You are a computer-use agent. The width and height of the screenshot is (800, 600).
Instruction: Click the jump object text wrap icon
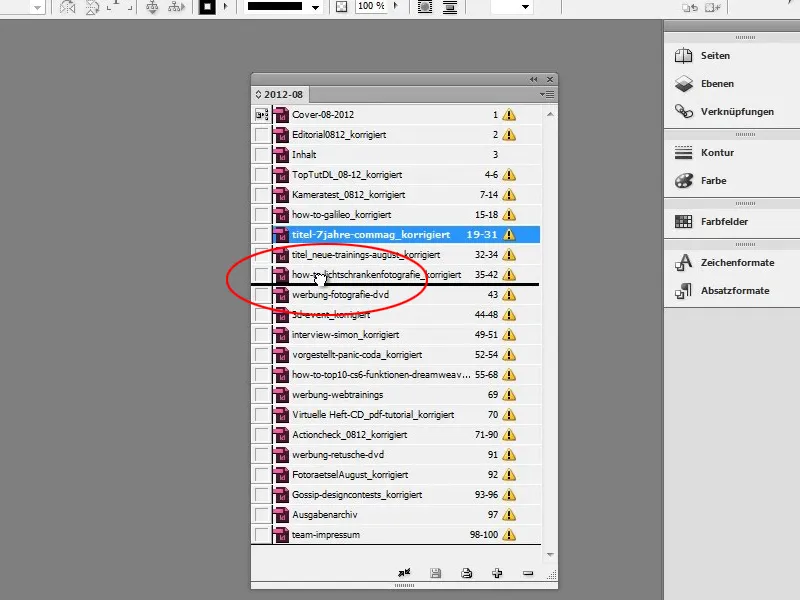pos(449,7)
